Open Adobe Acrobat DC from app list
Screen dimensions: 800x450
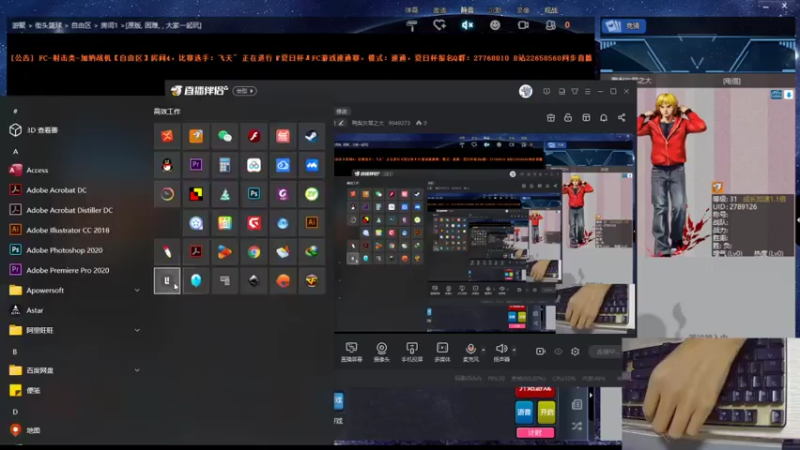point(56,190)
